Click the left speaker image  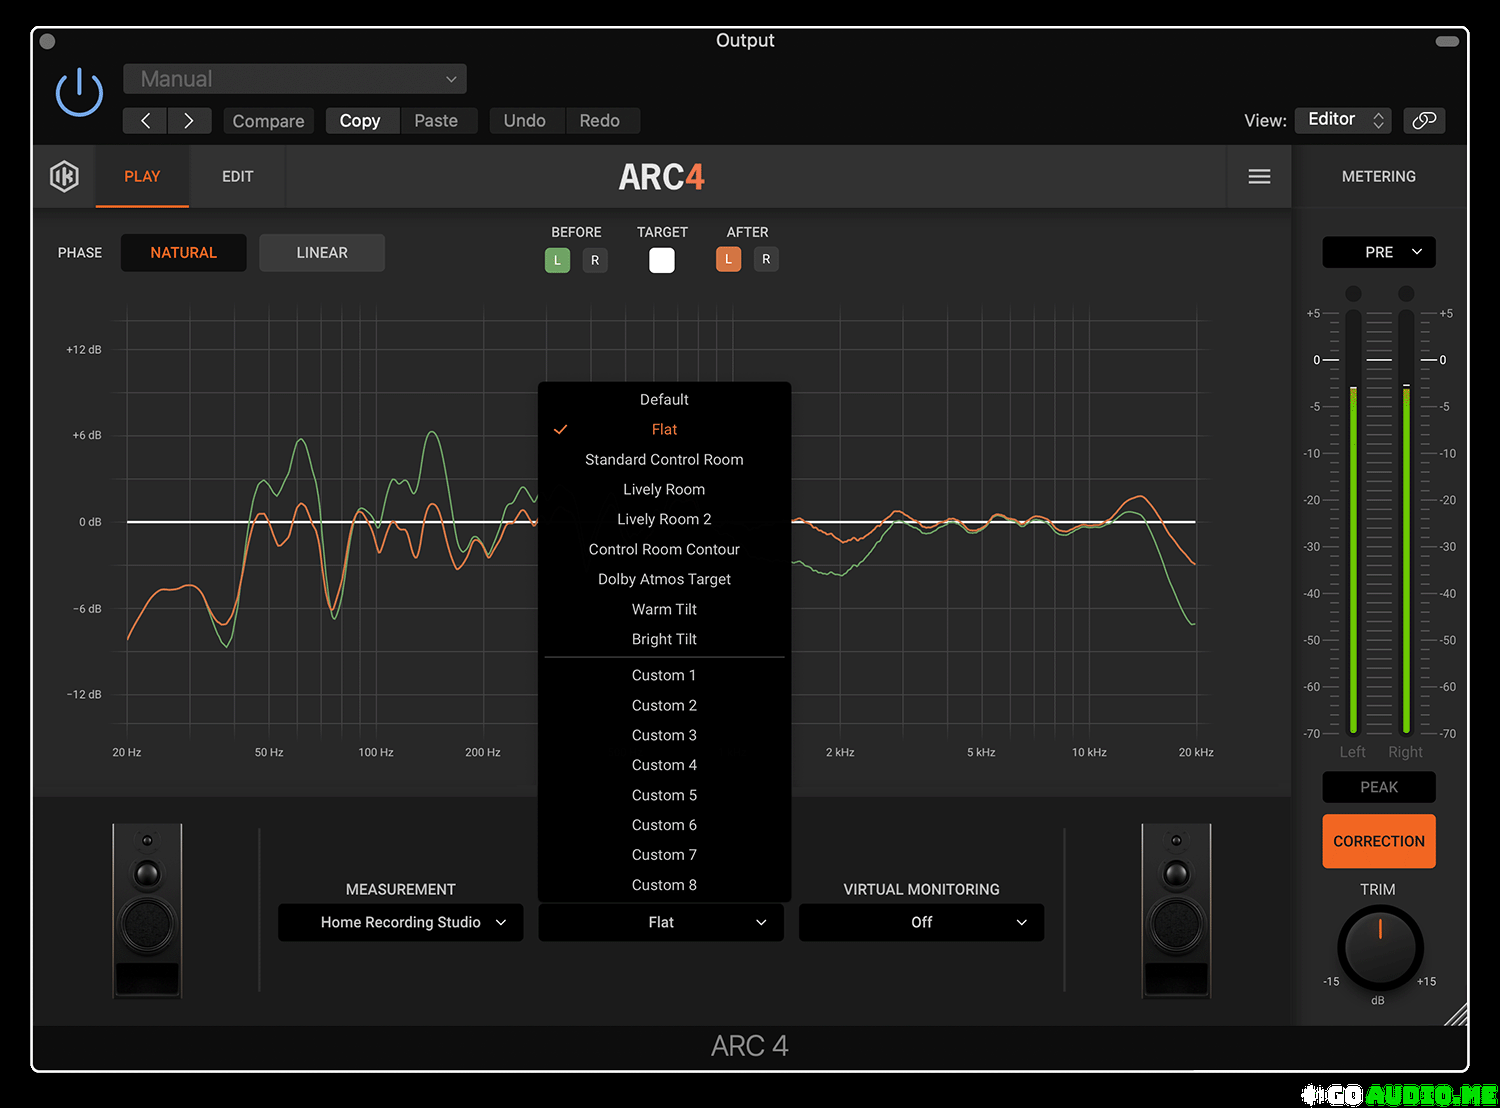147,910
